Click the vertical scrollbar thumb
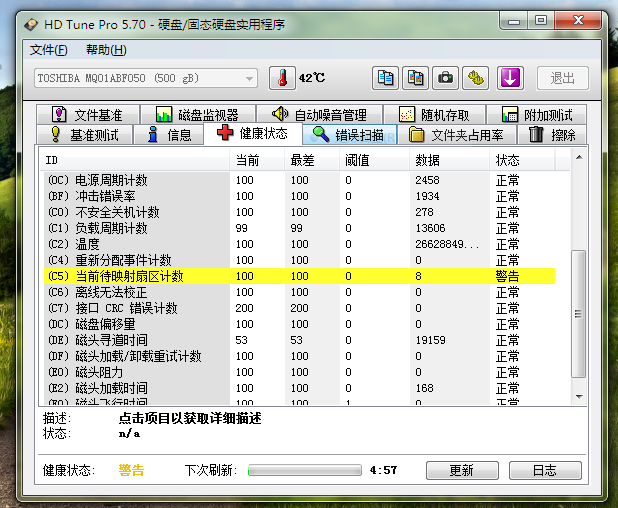Viewport: 618px width, 508px height. (x=579, y=314)
